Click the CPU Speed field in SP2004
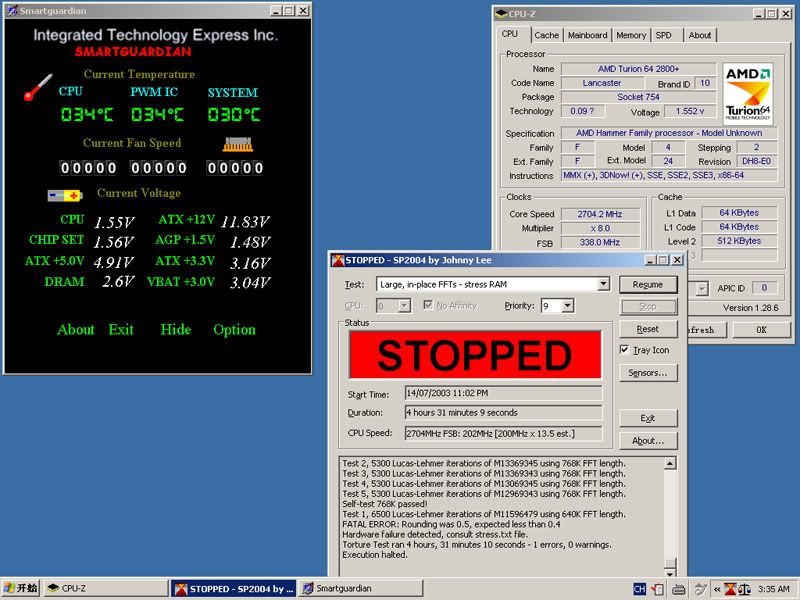800x600 pixels. point(503,433)
